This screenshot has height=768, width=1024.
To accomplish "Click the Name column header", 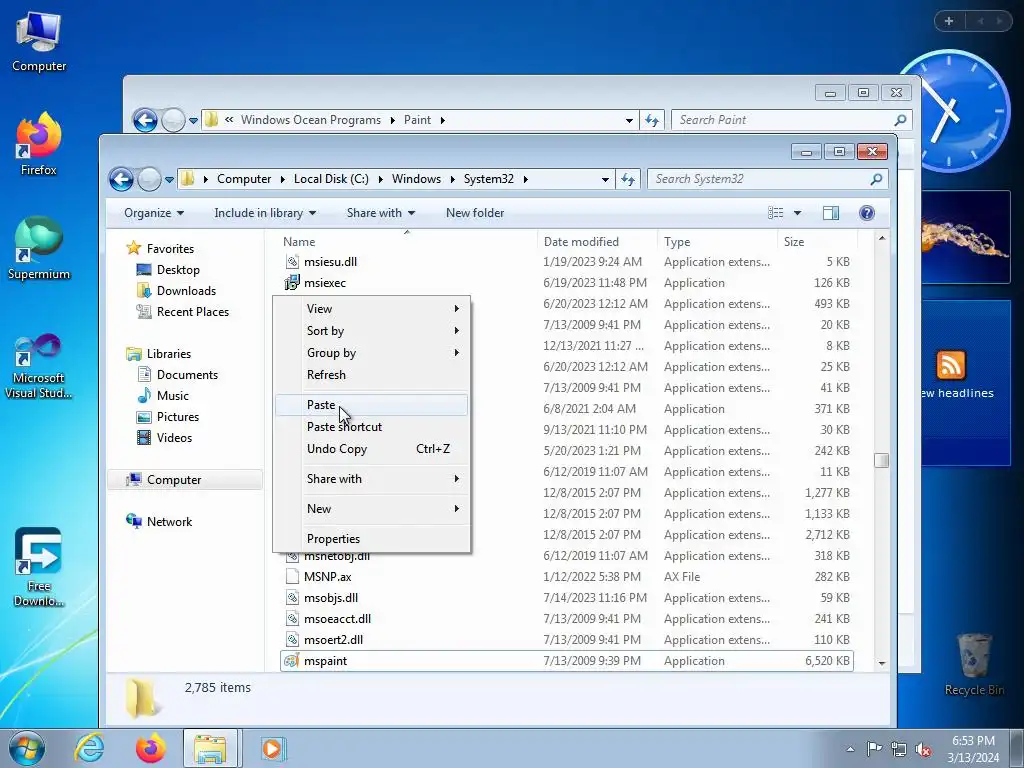I will 407,242.
